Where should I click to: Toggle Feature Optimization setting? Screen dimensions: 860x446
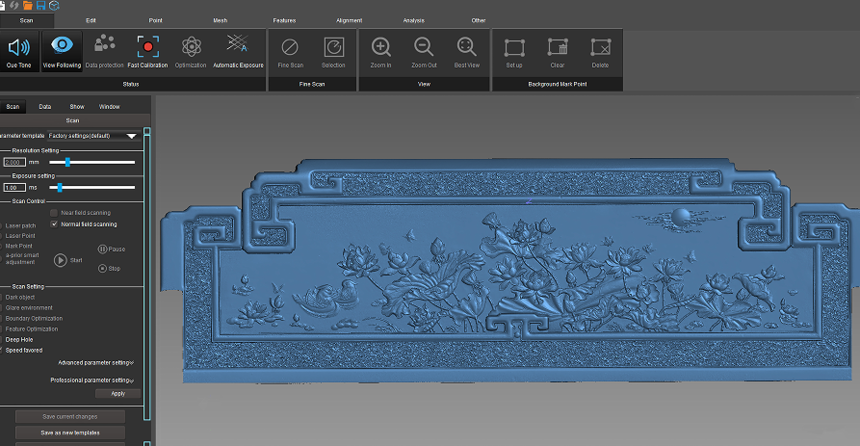[x=31, y=329]
